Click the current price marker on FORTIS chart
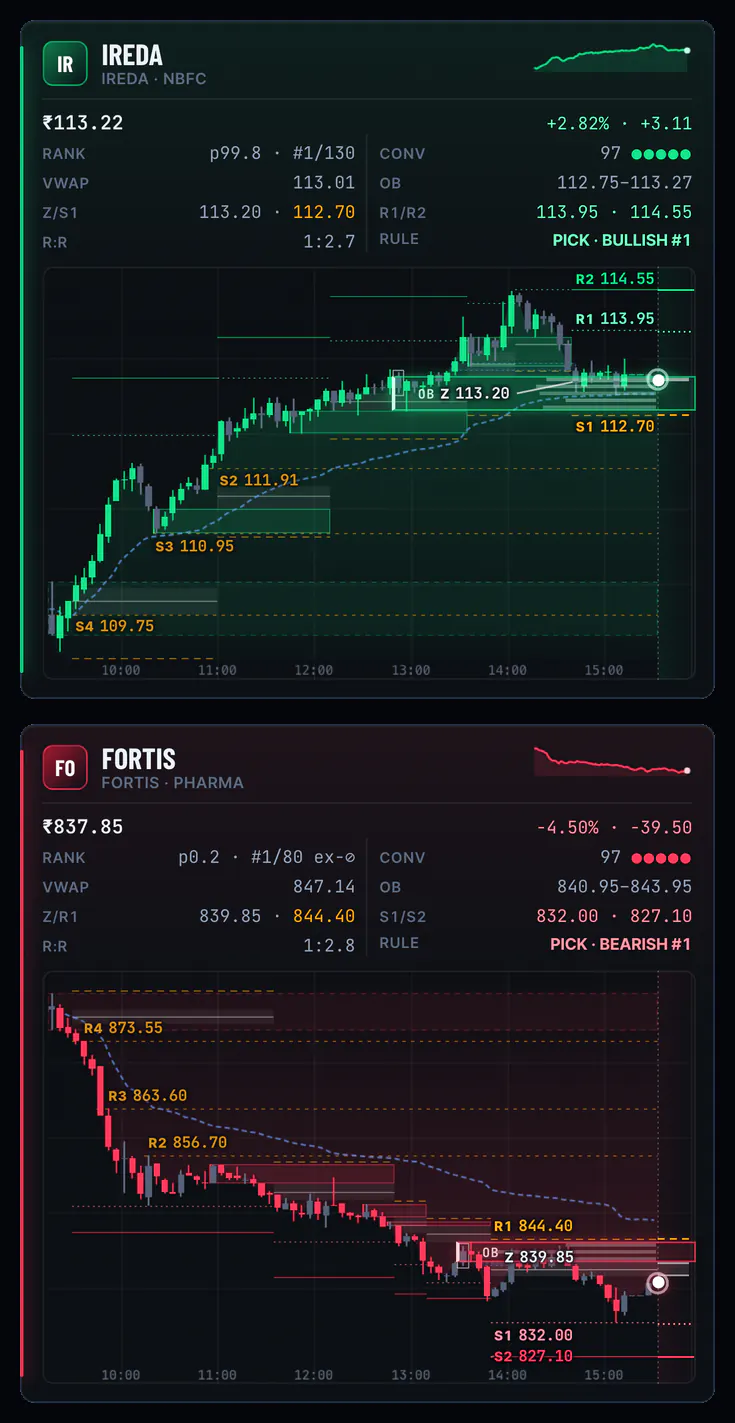Viewport: 735px width, 1423px height. tap(657, 1283)
